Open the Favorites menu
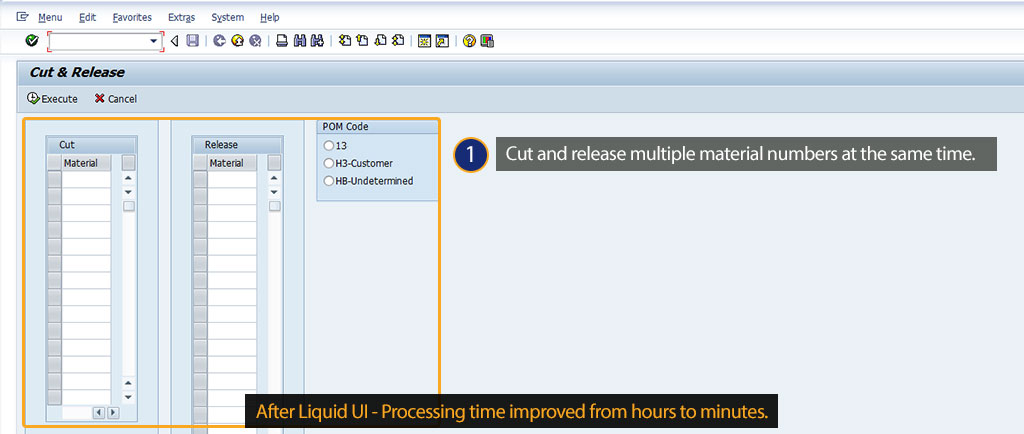 pyautogui.click(x=132, y=17)
